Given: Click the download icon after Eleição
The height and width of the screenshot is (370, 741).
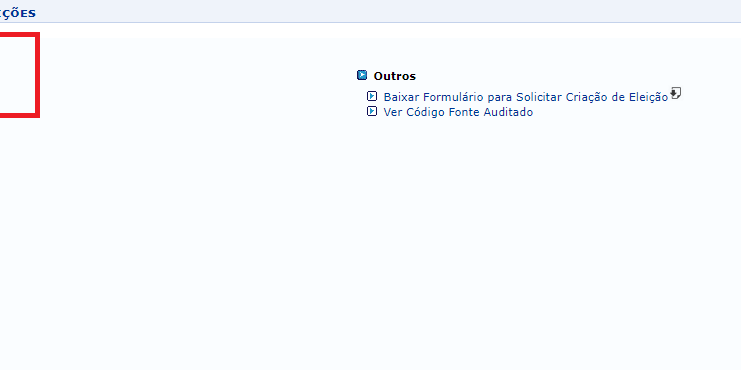Looking at the screenshot, I should [x=676, y=93].
